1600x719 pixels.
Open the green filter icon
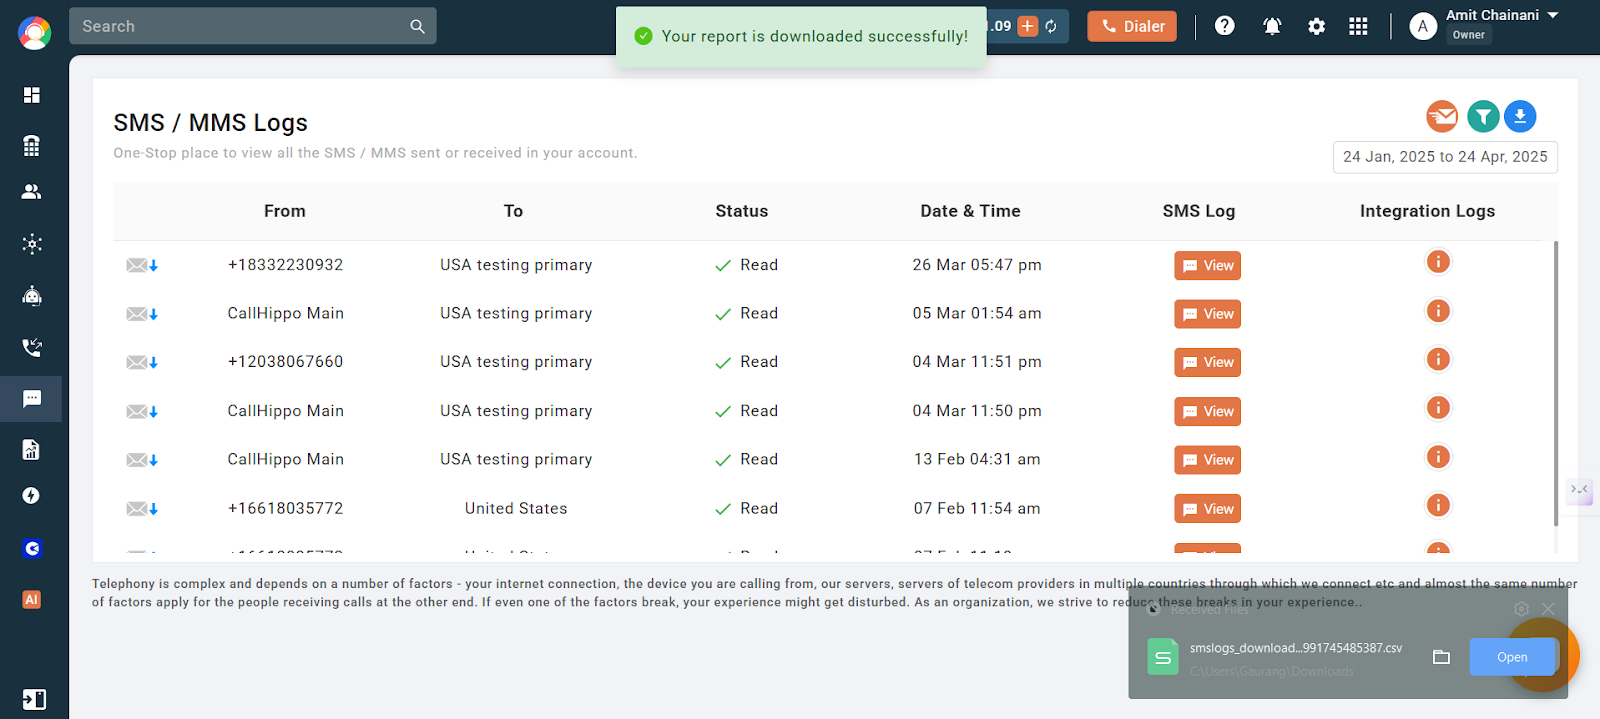1483,117
